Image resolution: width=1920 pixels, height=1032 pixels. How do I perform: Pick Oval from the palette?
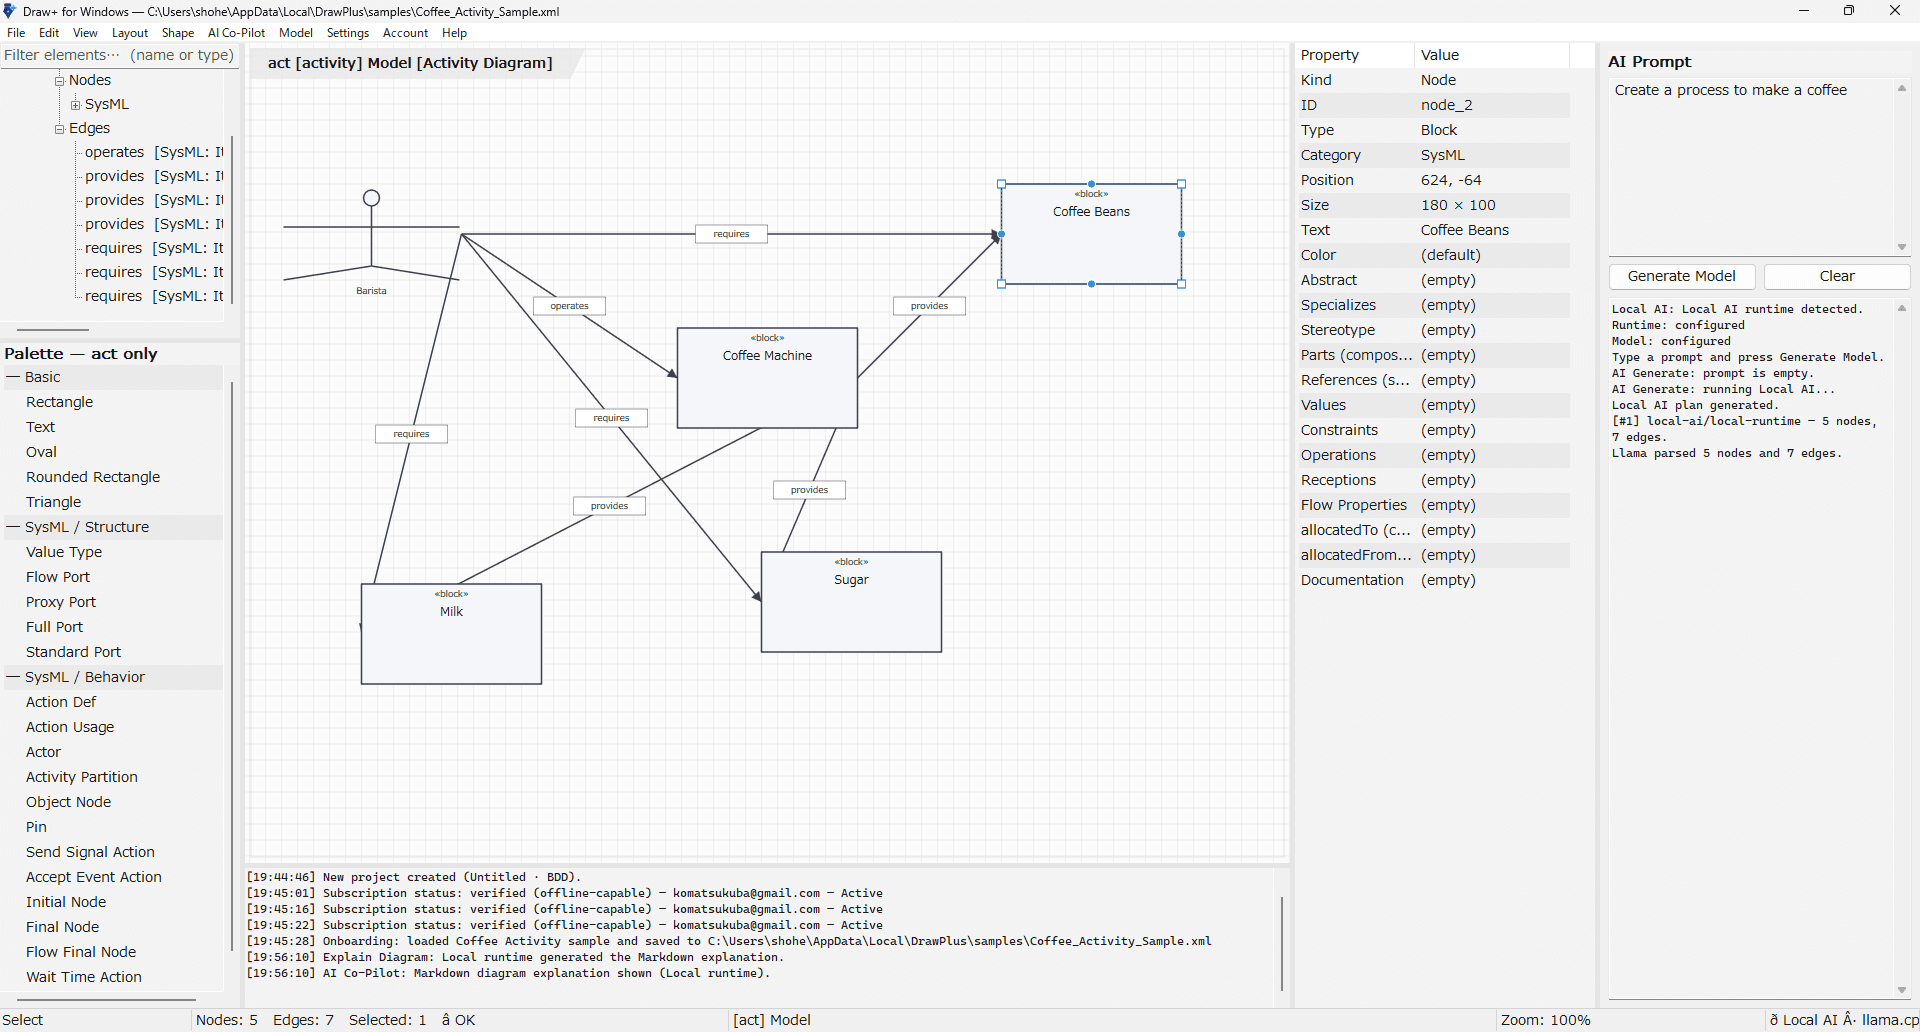pyautogui.click(x=42, y=452)
